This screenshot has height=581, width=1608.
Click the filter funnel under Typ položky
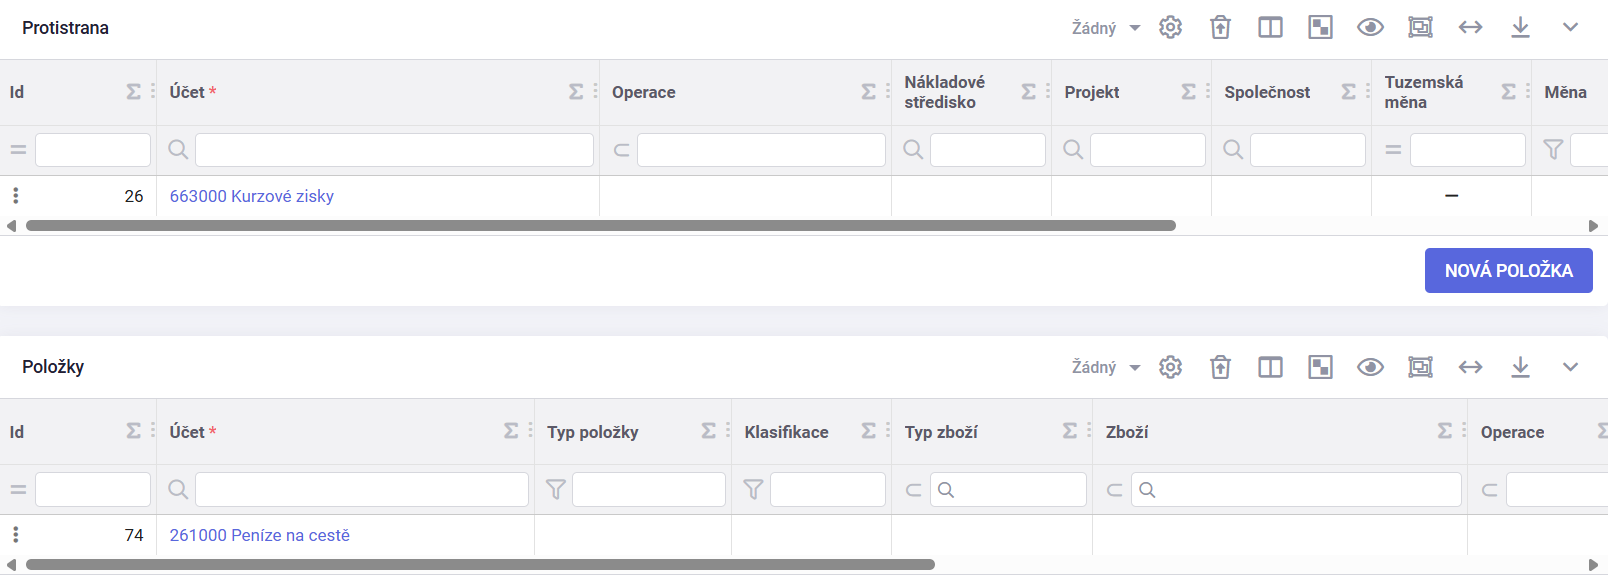[555, 489]
